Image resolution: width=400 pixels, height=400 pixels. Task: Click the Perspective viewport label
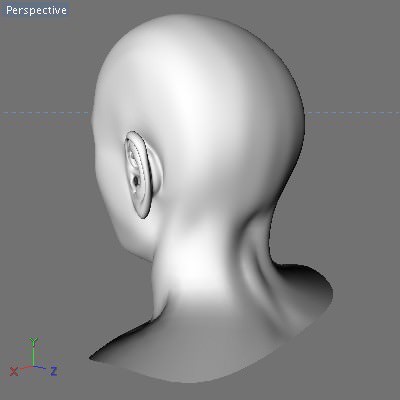click(x=36, y=10)
